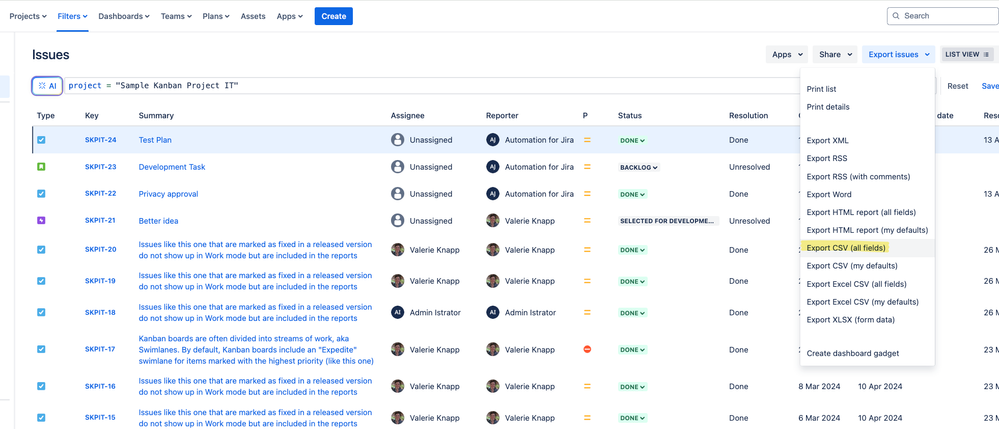The width and height of the screenshot is (999, 429).
Task: Click the unassigned avatar in SKPIT-21 row
Action: pos(398,221)
